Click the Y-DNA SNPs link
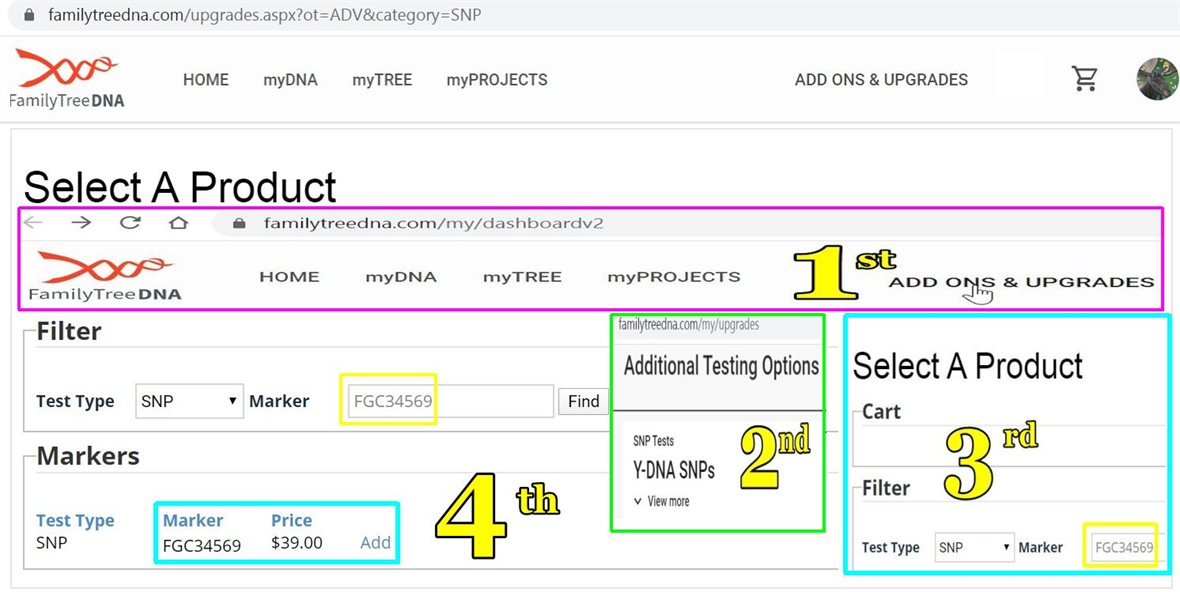This screenshot has width=1180, height=592. (674, 469)
